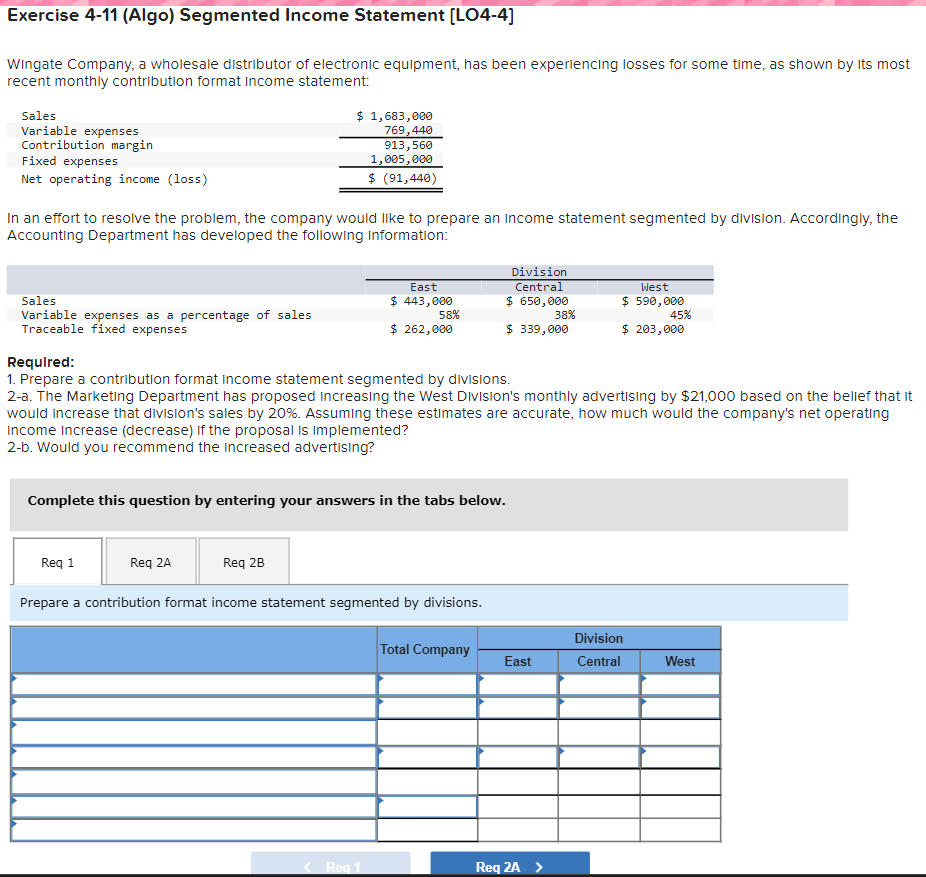Open the third row label dropdown cell
This screenshot has width=926, height=877.
coord(190,732)
